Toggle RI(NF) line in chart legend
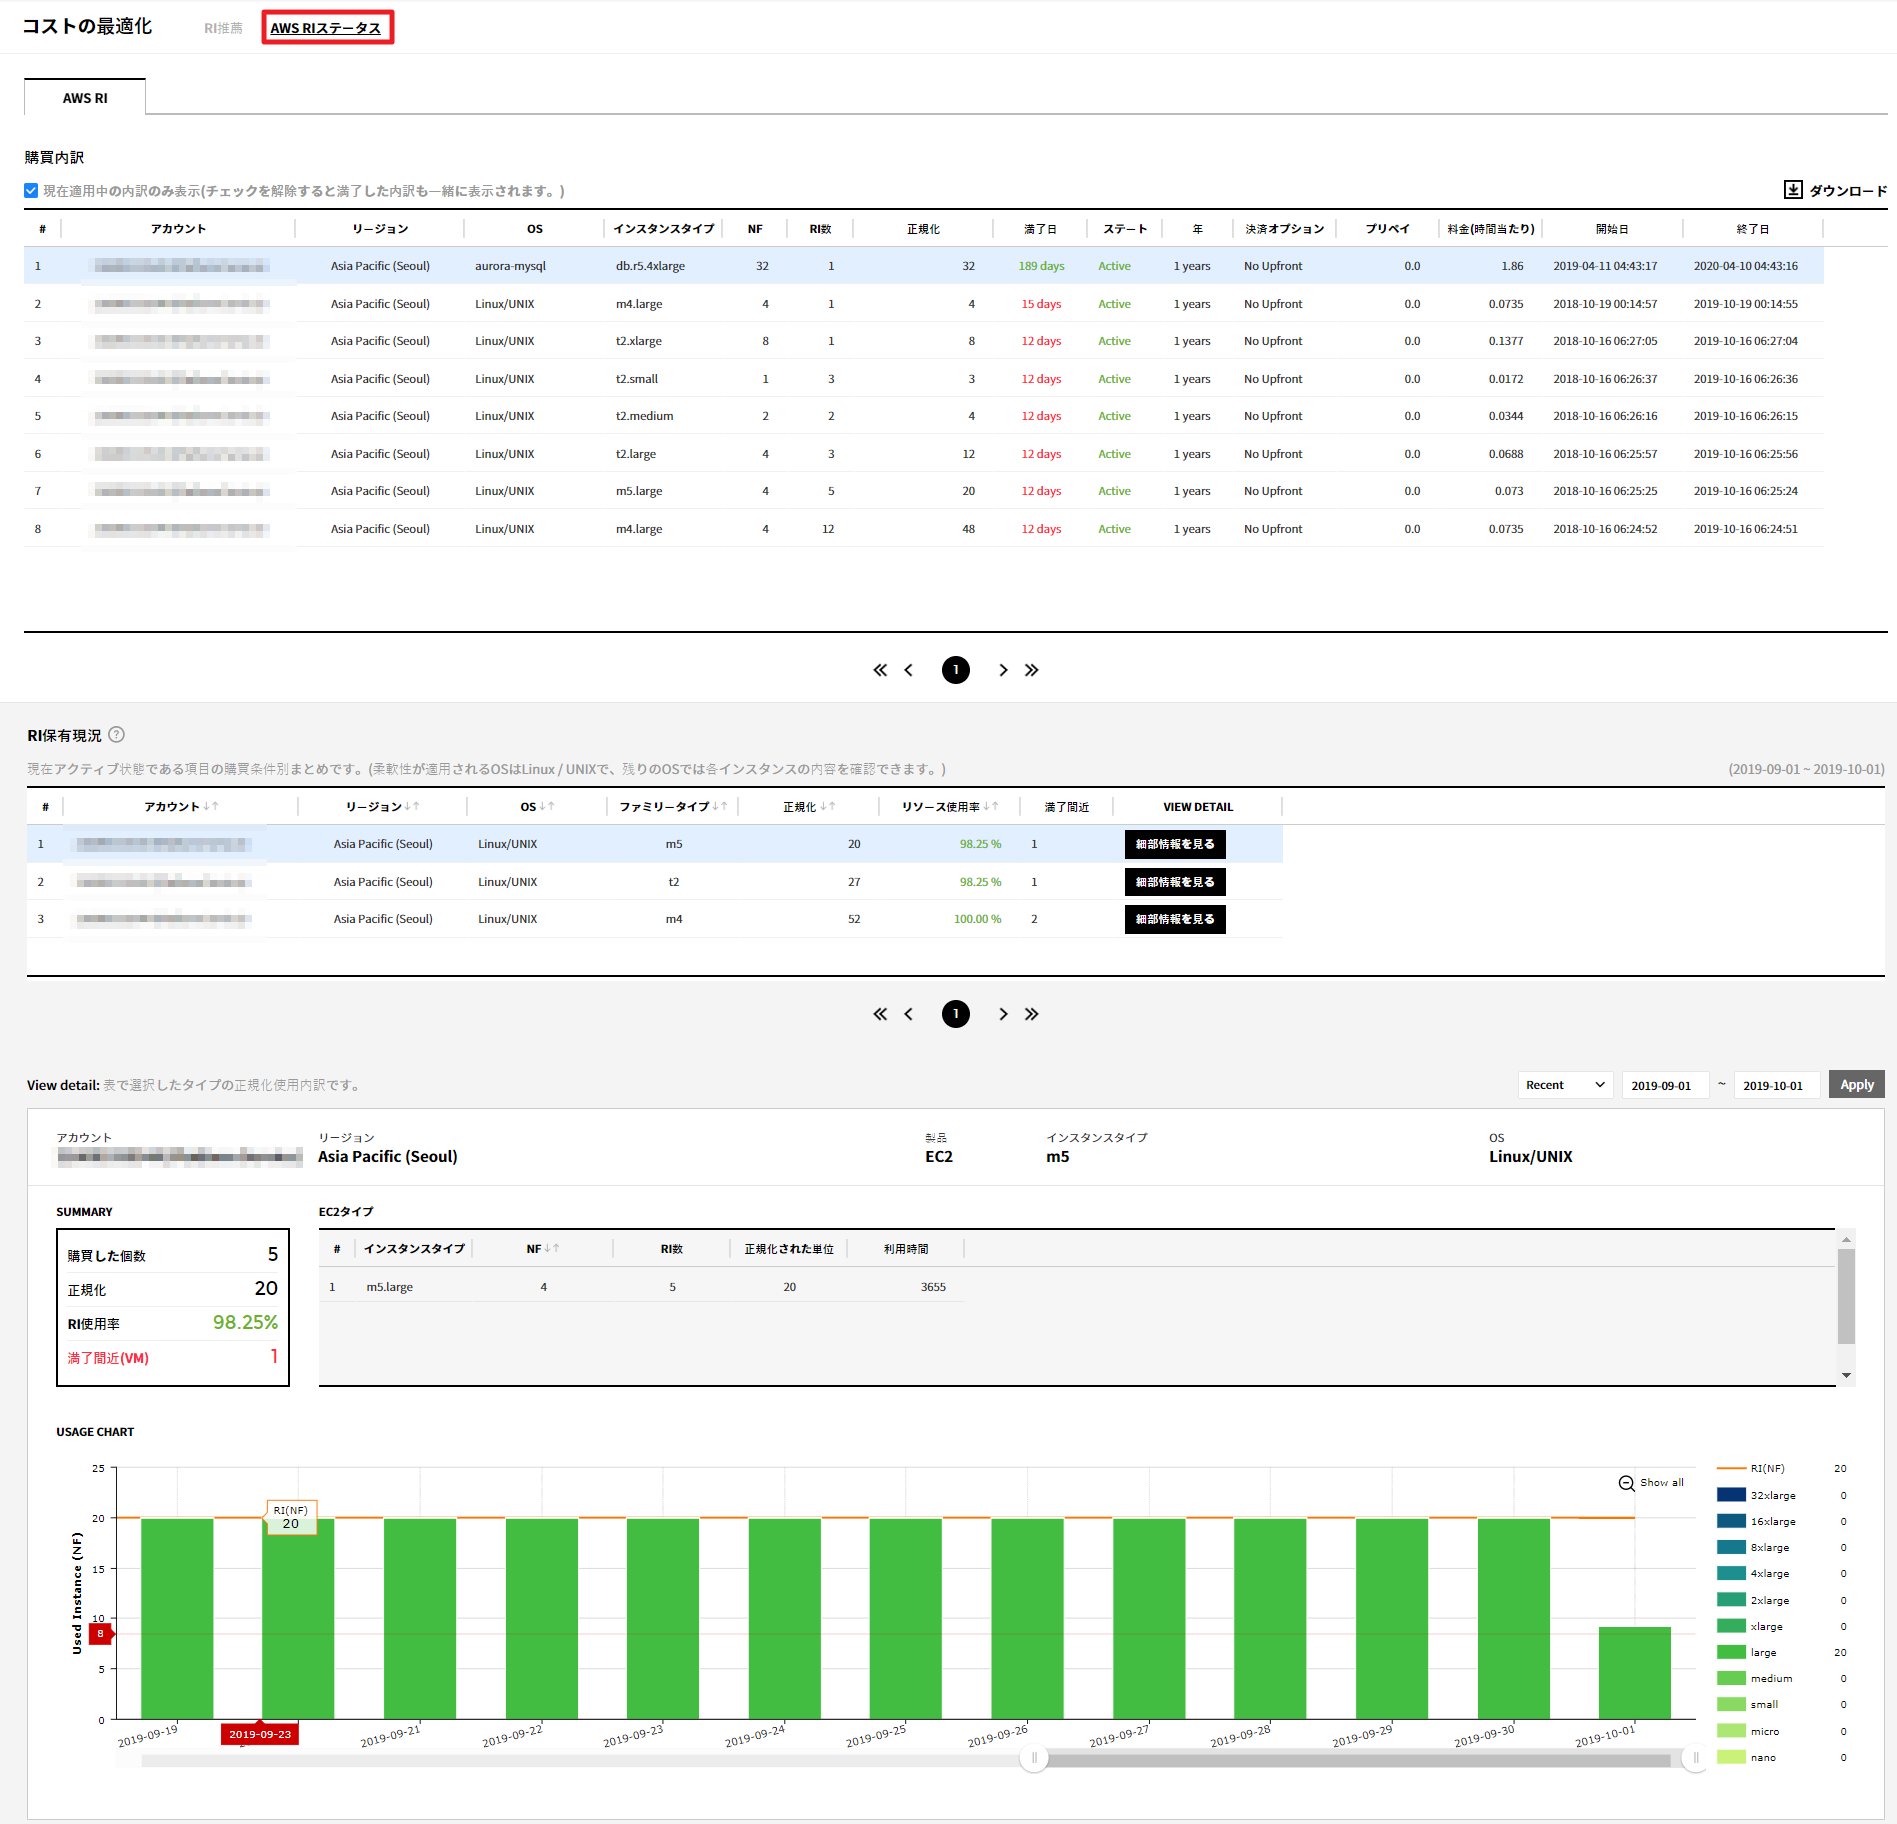Viewport: 1897px width, 1824px height. (x=1766, y=1468)
